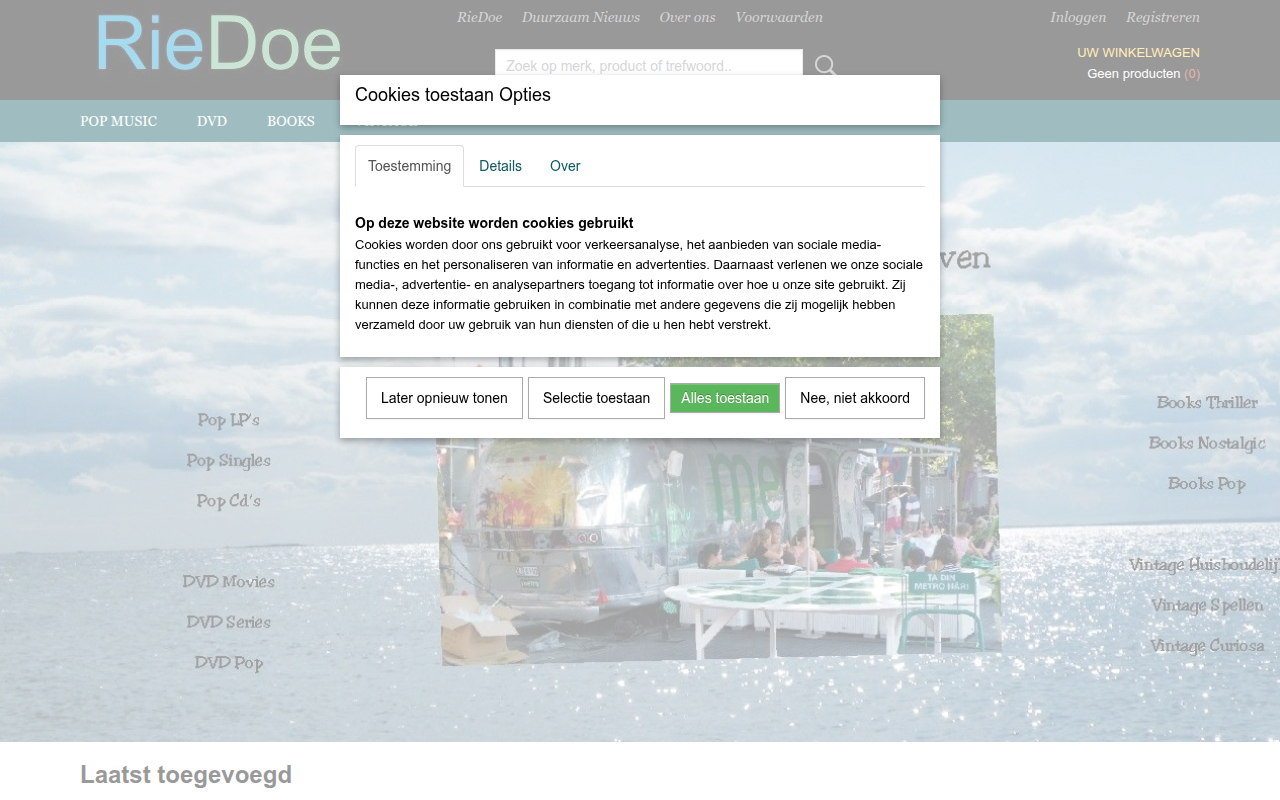The width and height of the screenshot is (1280, 800).
Task: Browse Pop Singles category
Action: (229, 460)
